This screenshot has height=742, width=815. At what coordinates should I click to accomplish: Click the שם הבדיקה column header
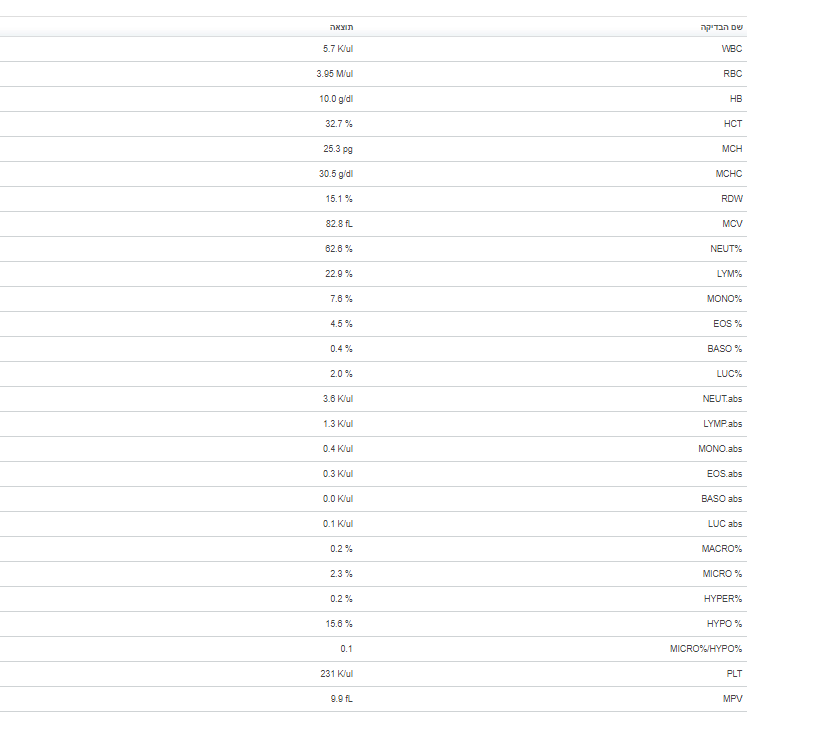click(721, 27)
